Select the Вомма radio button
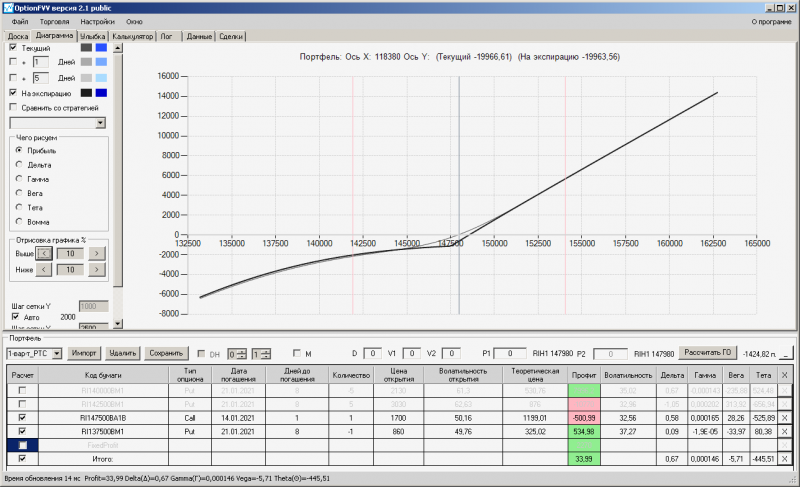This screenshot has height=487, width=800. coord(19,221)
